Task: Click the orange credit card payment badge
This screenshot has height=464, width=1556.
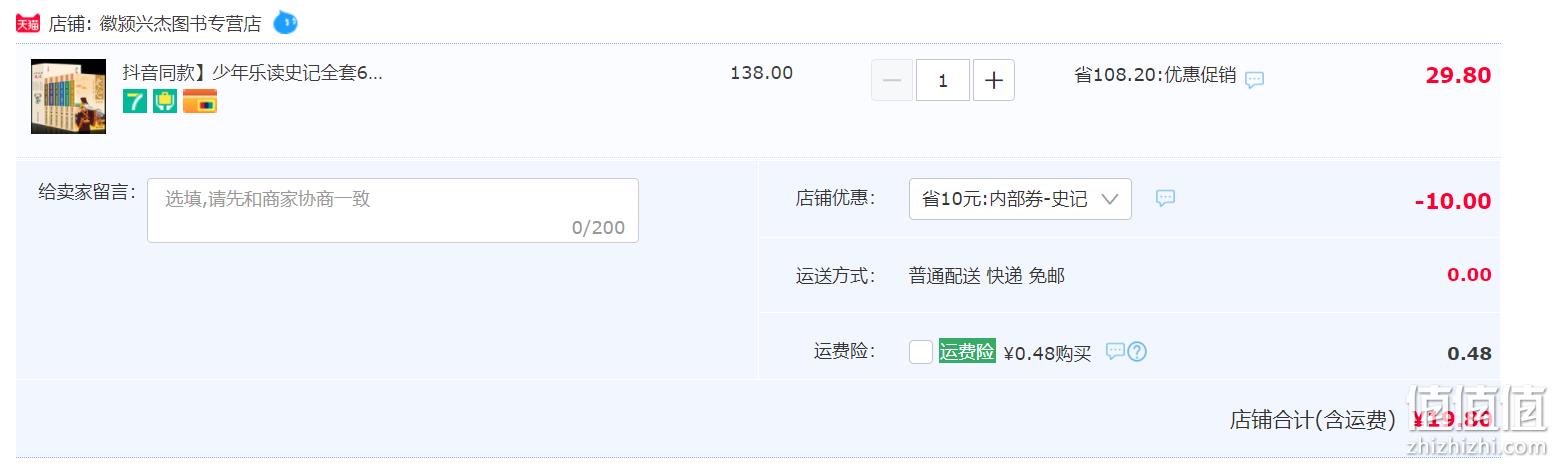Action: click(200, 101)
